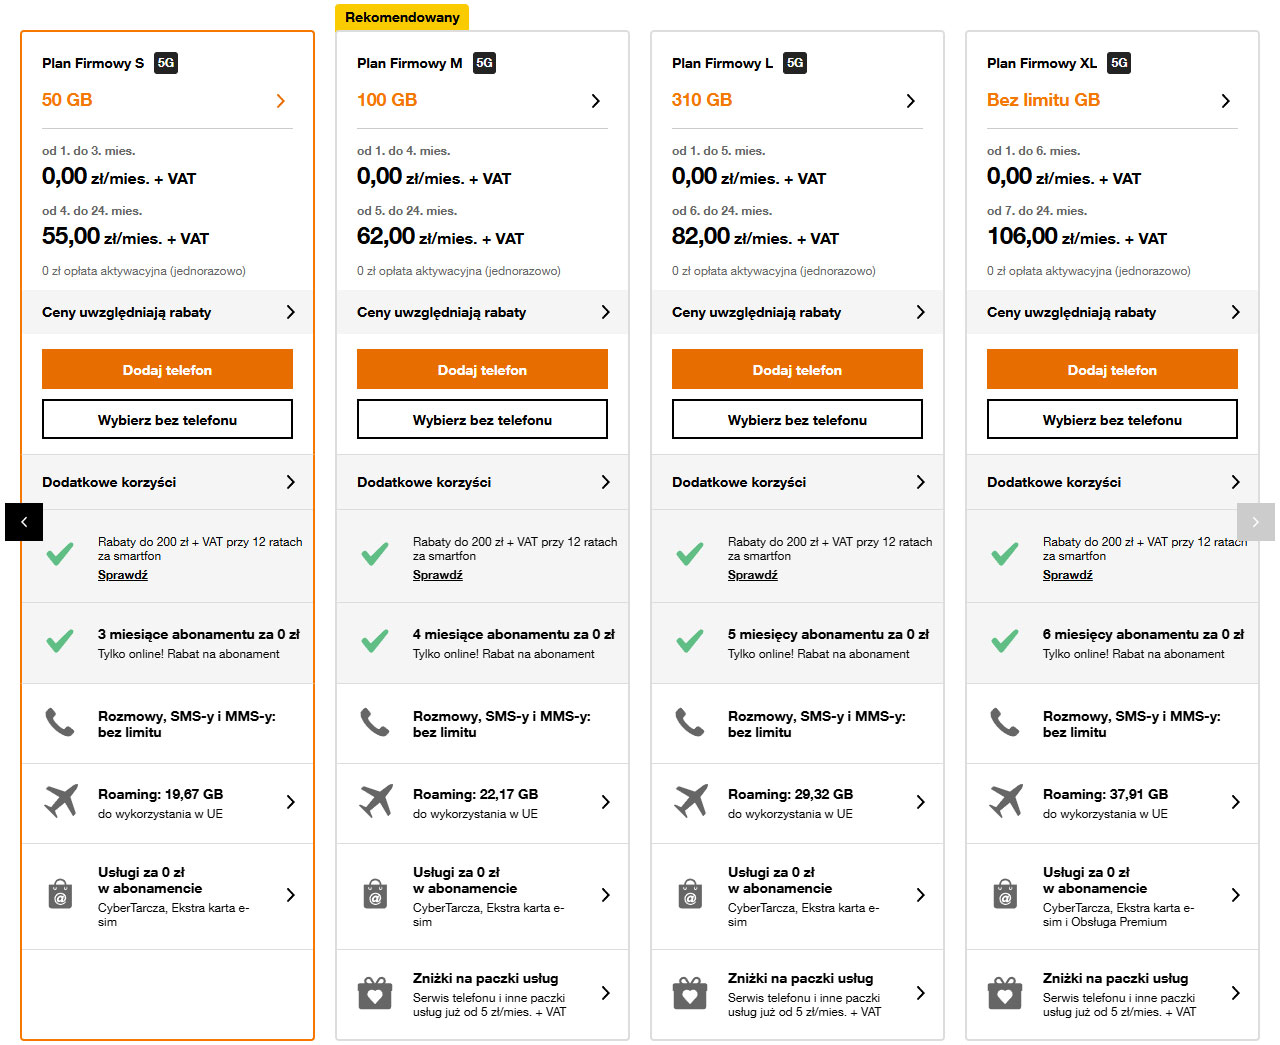Choose Wybierz bez telefonu for Plan Firmowy L

(x=797, y=420)
